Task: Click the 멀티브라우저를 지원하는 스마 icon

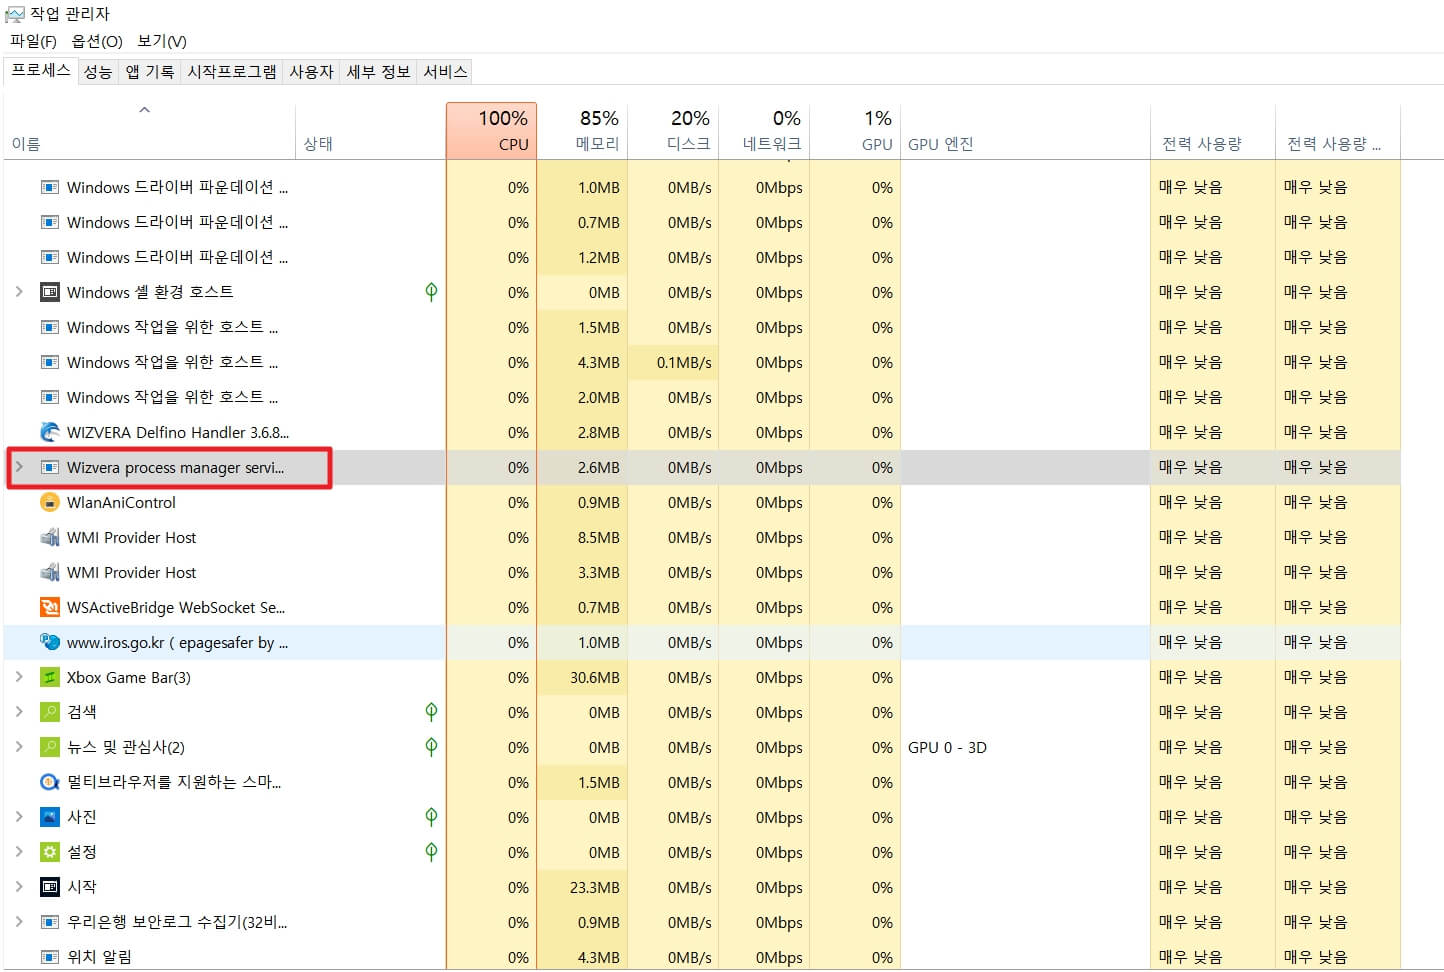Action: pyautogui.click(x=49, y=782)
